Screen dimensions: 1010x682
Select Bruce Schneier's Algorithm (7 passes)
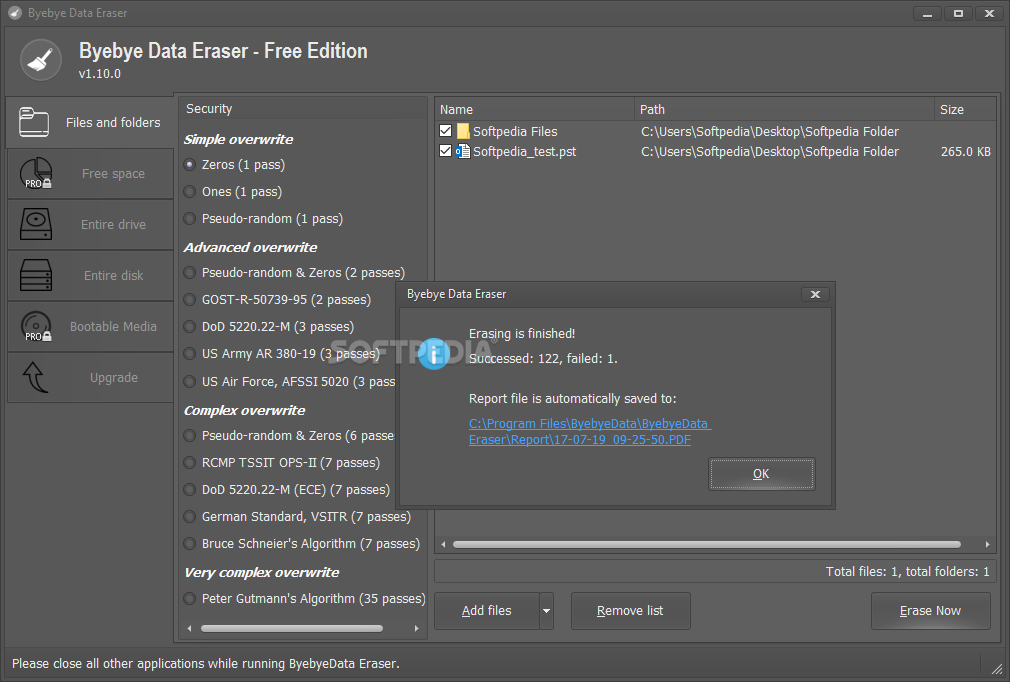189,544
